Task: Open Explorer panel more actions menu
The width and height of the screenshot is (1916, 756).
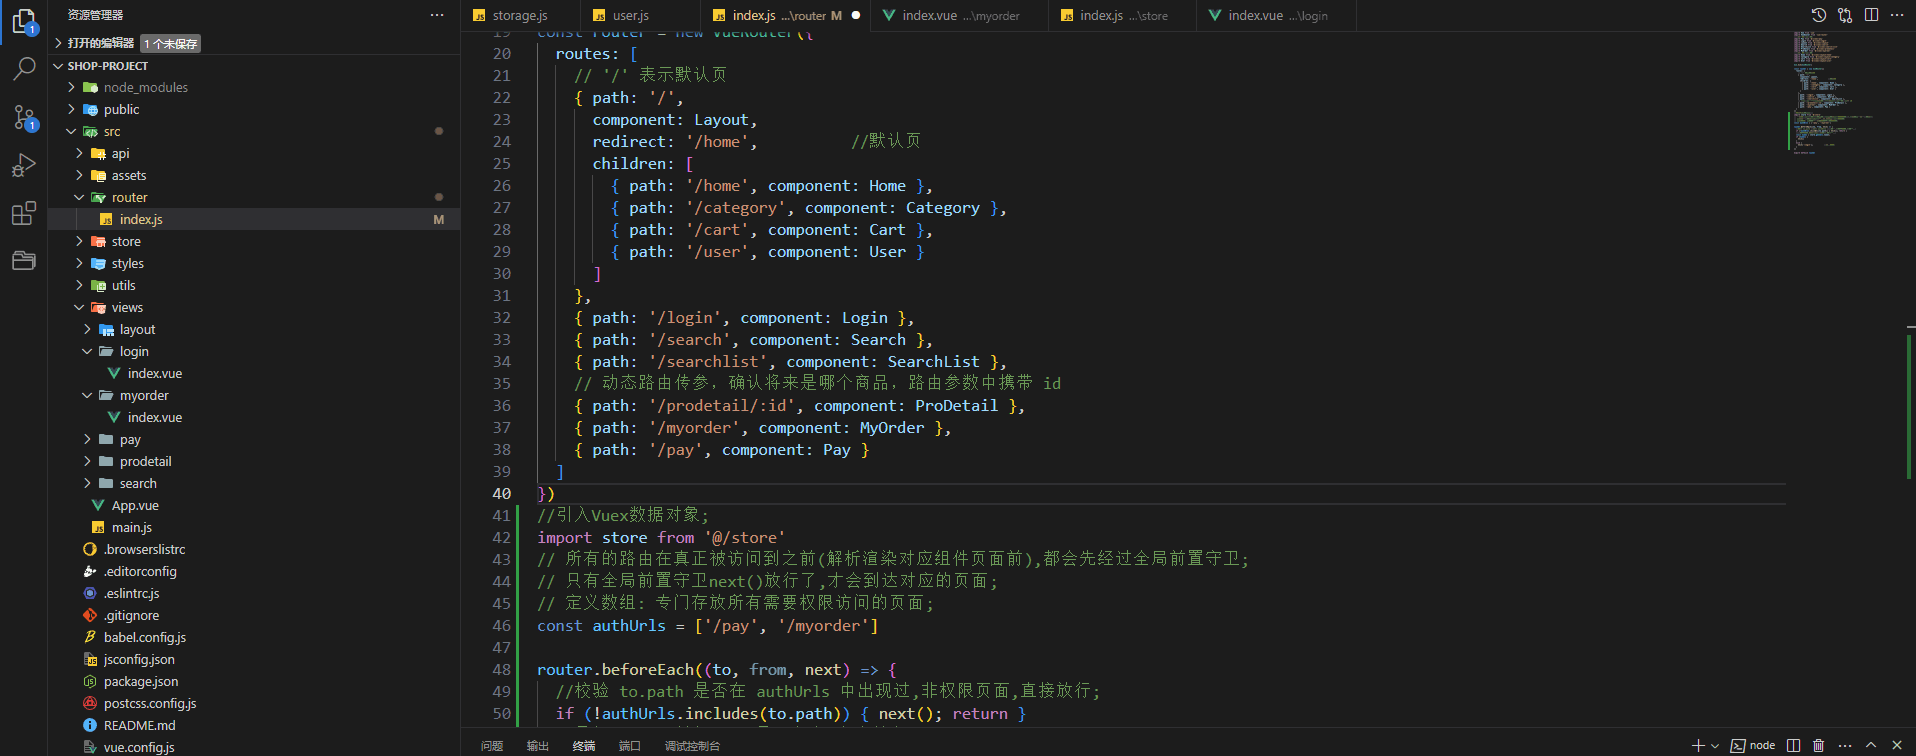Action: point(437,15)
